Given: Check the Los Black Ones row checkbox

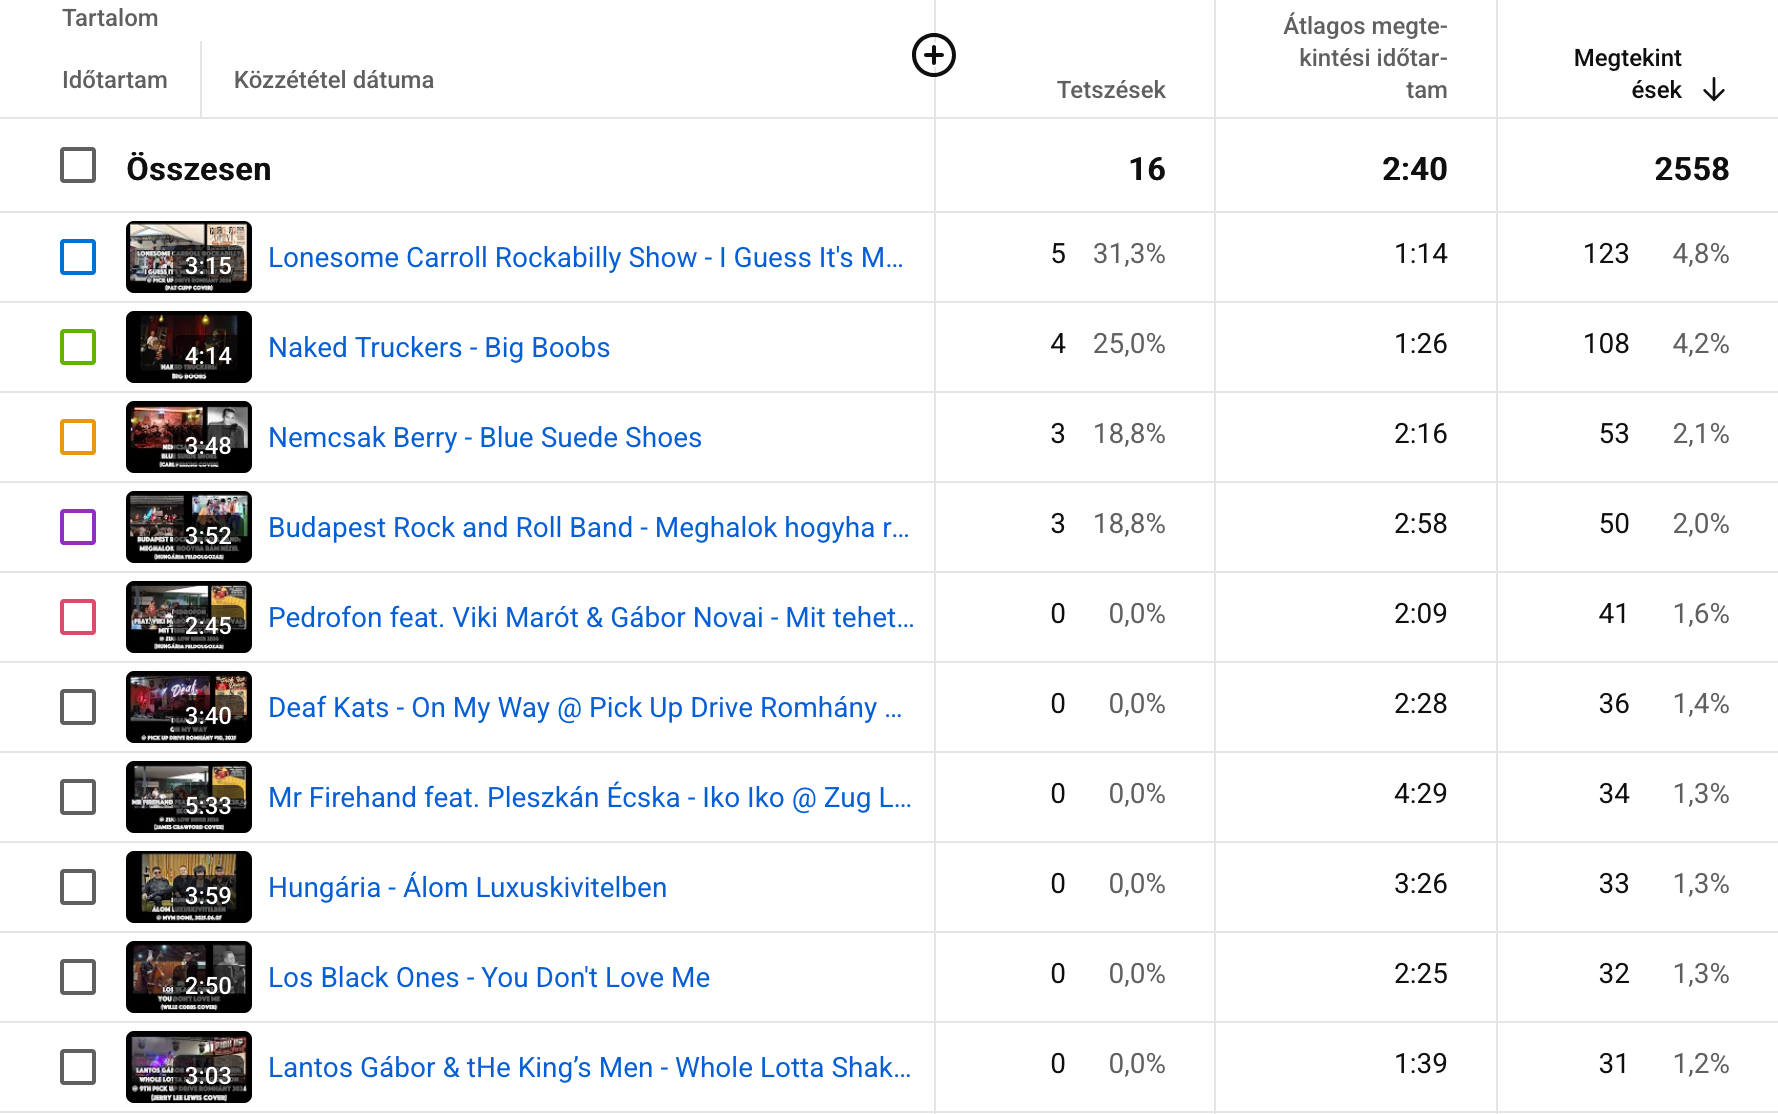Looking at the screenshot, I should [78, 977].
